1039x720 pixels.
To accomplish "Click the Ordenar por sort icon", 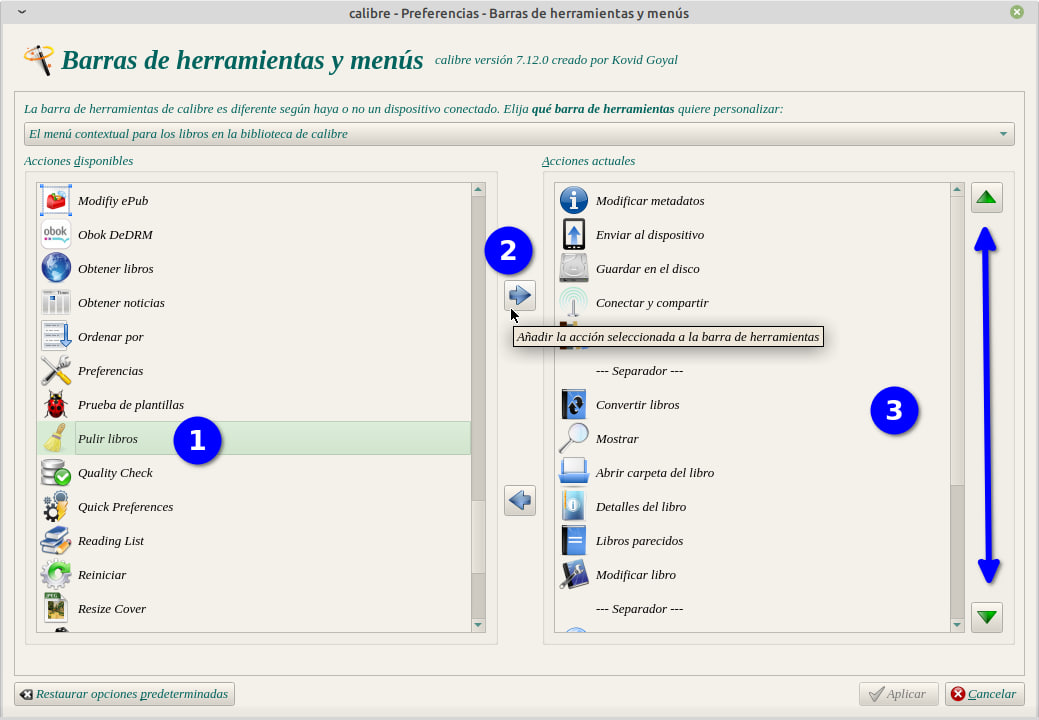I will (56, 336).
